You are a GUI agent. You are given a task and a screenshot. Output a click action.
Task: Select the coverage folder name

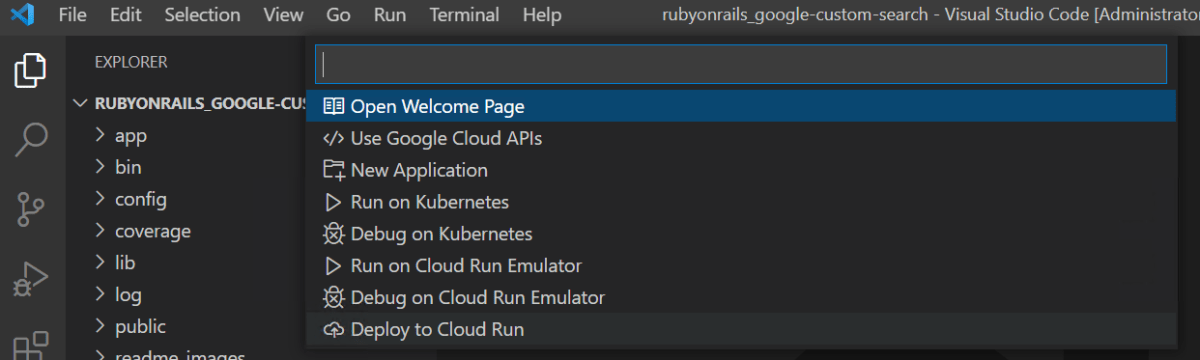[152, 231]
